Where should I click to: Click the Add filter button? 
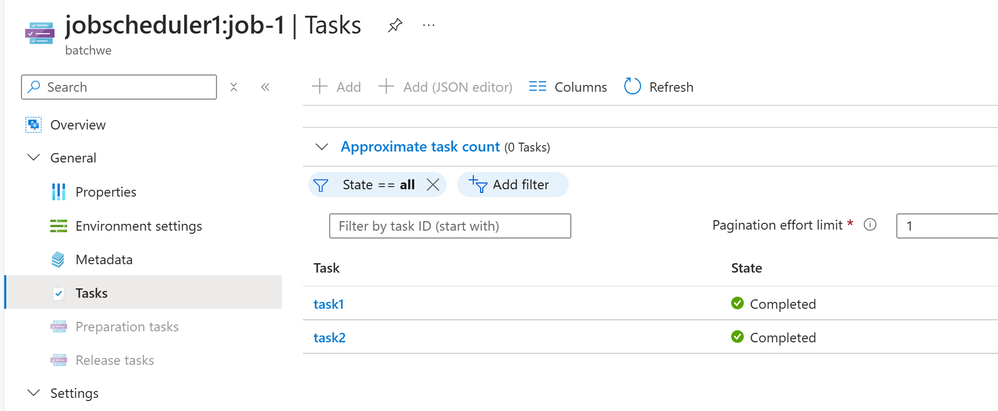click(x=512, y=185)
